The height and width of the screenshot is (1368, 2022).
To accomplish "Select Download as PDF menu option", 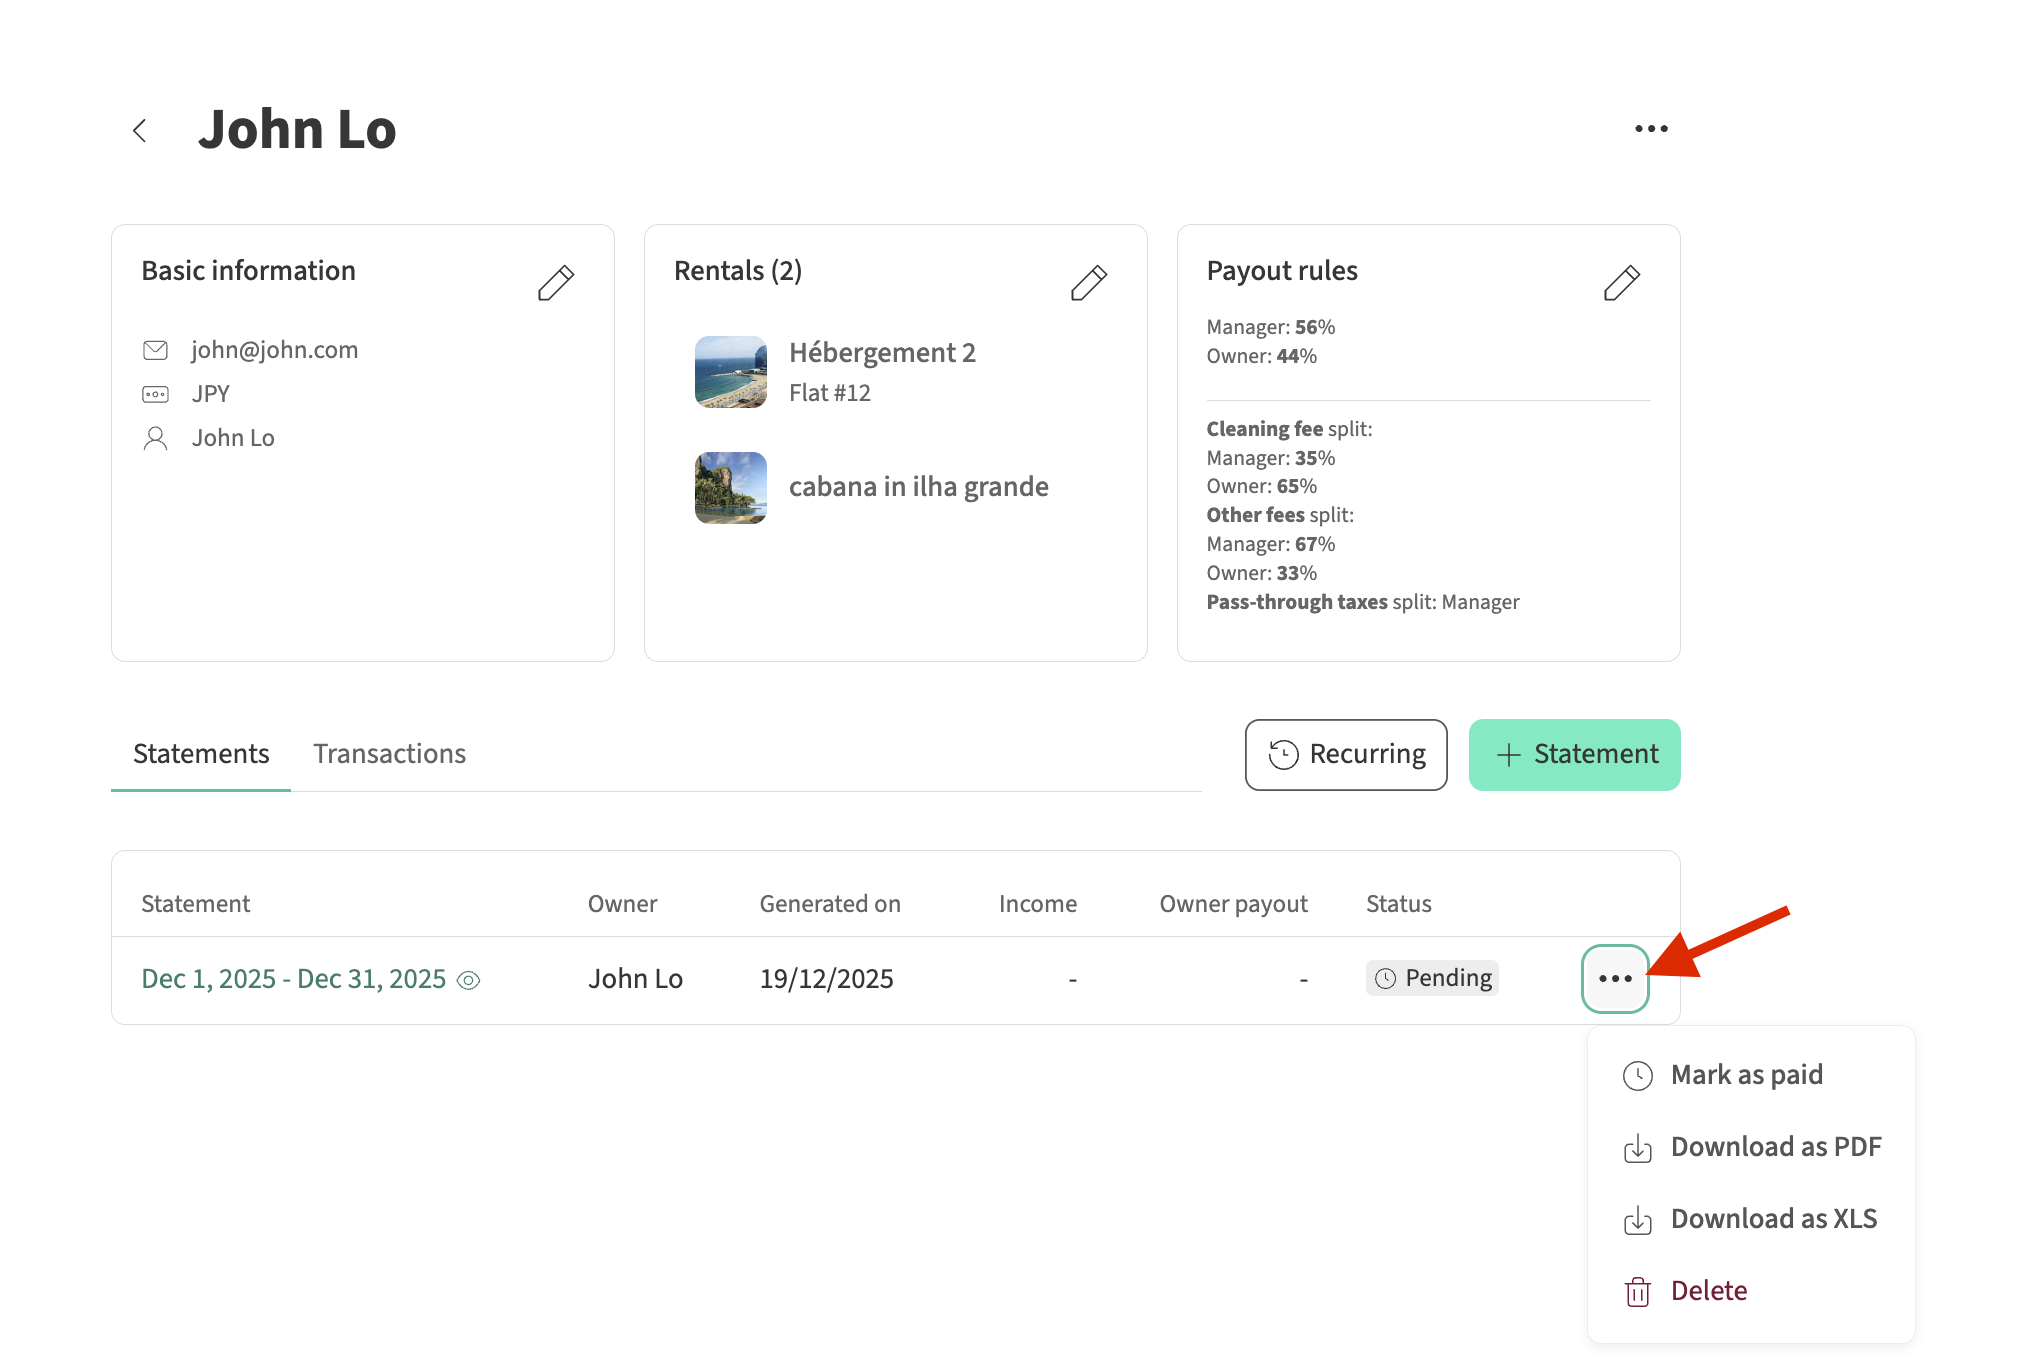I will 1775,1147.
